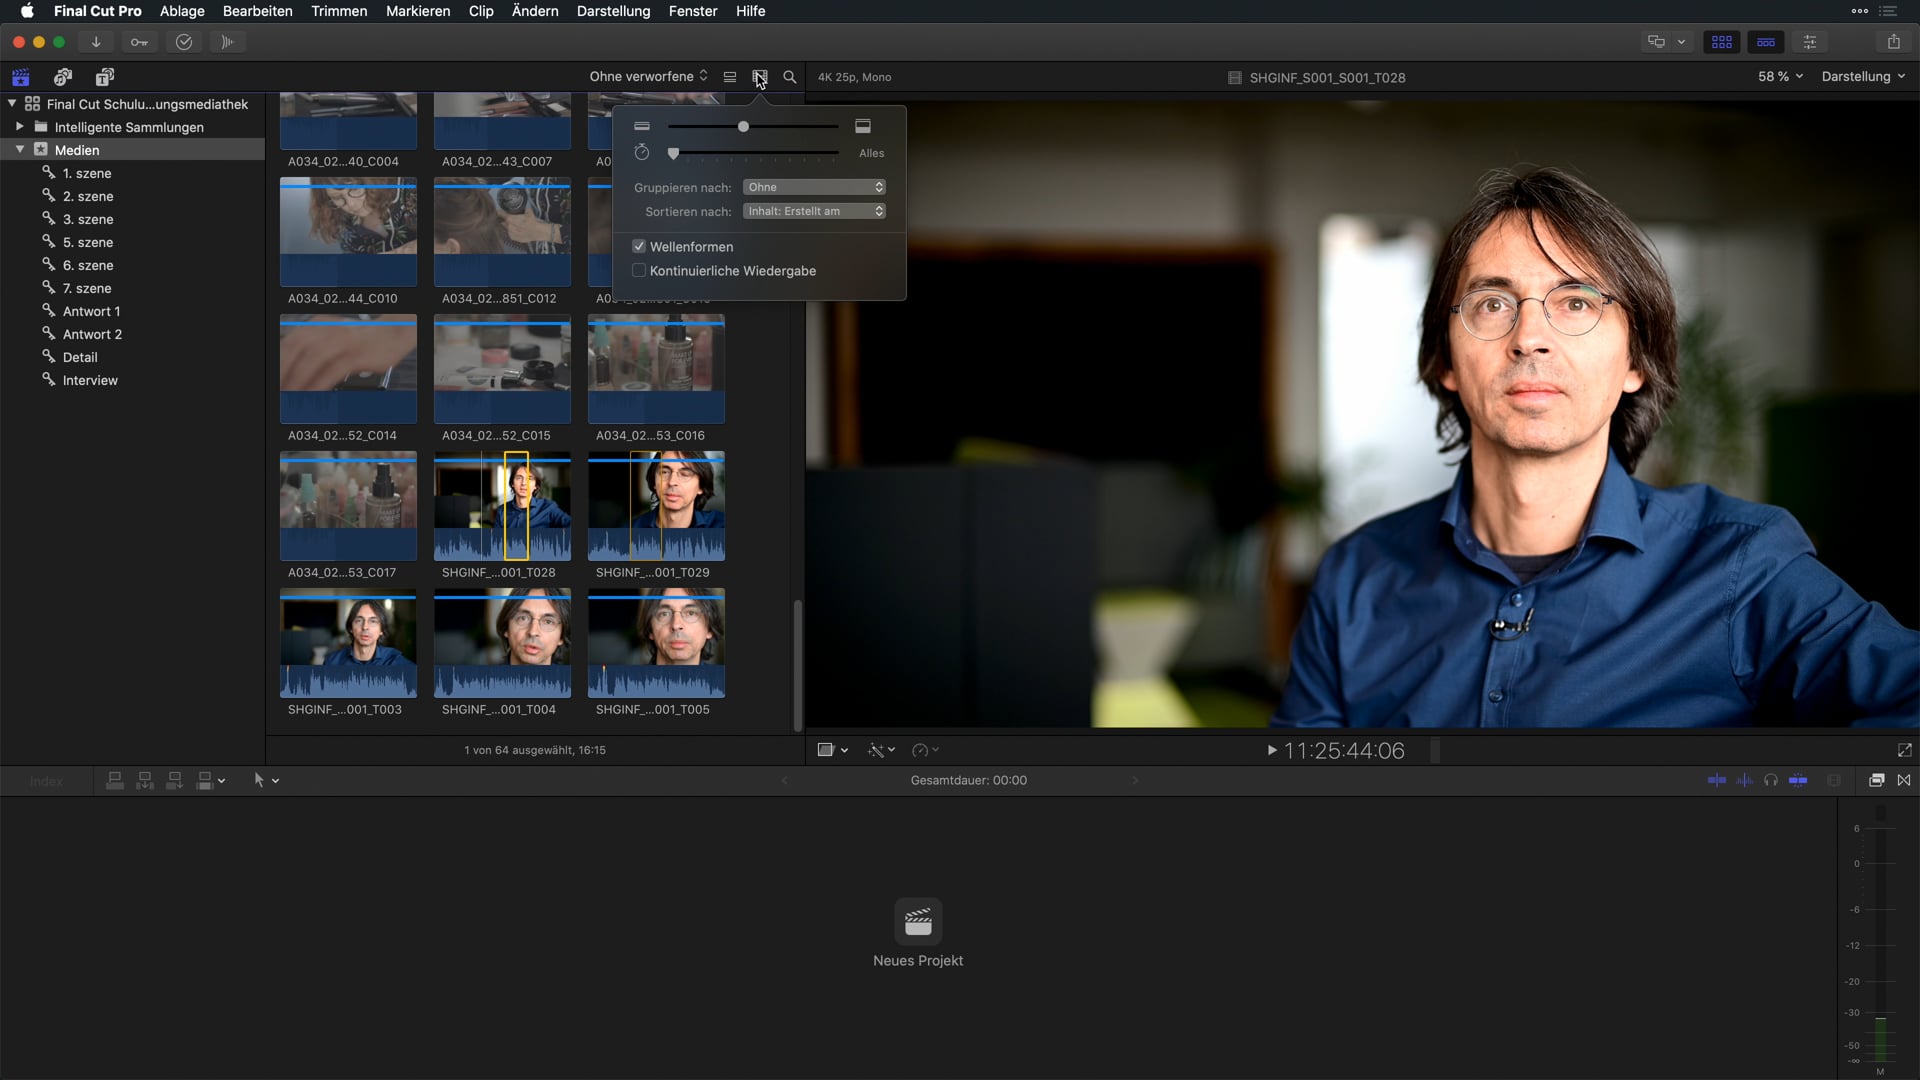Viewport: 1920px width, 1080px height.
Task: Switch browser to list view icon
Action: (730, 77)
